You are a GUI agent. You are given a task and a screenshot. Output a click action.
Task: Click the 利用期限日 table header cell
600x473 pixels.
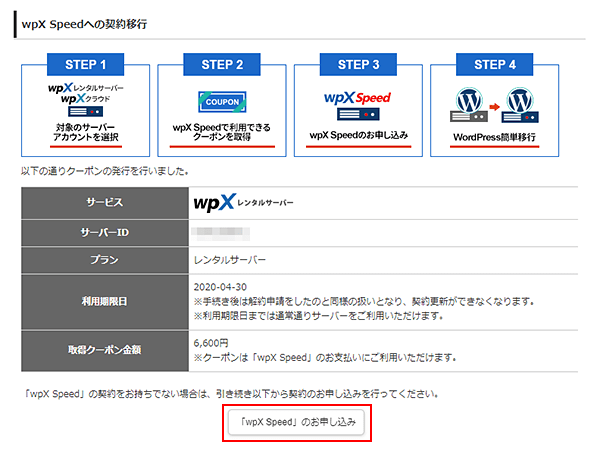point(105,302)
